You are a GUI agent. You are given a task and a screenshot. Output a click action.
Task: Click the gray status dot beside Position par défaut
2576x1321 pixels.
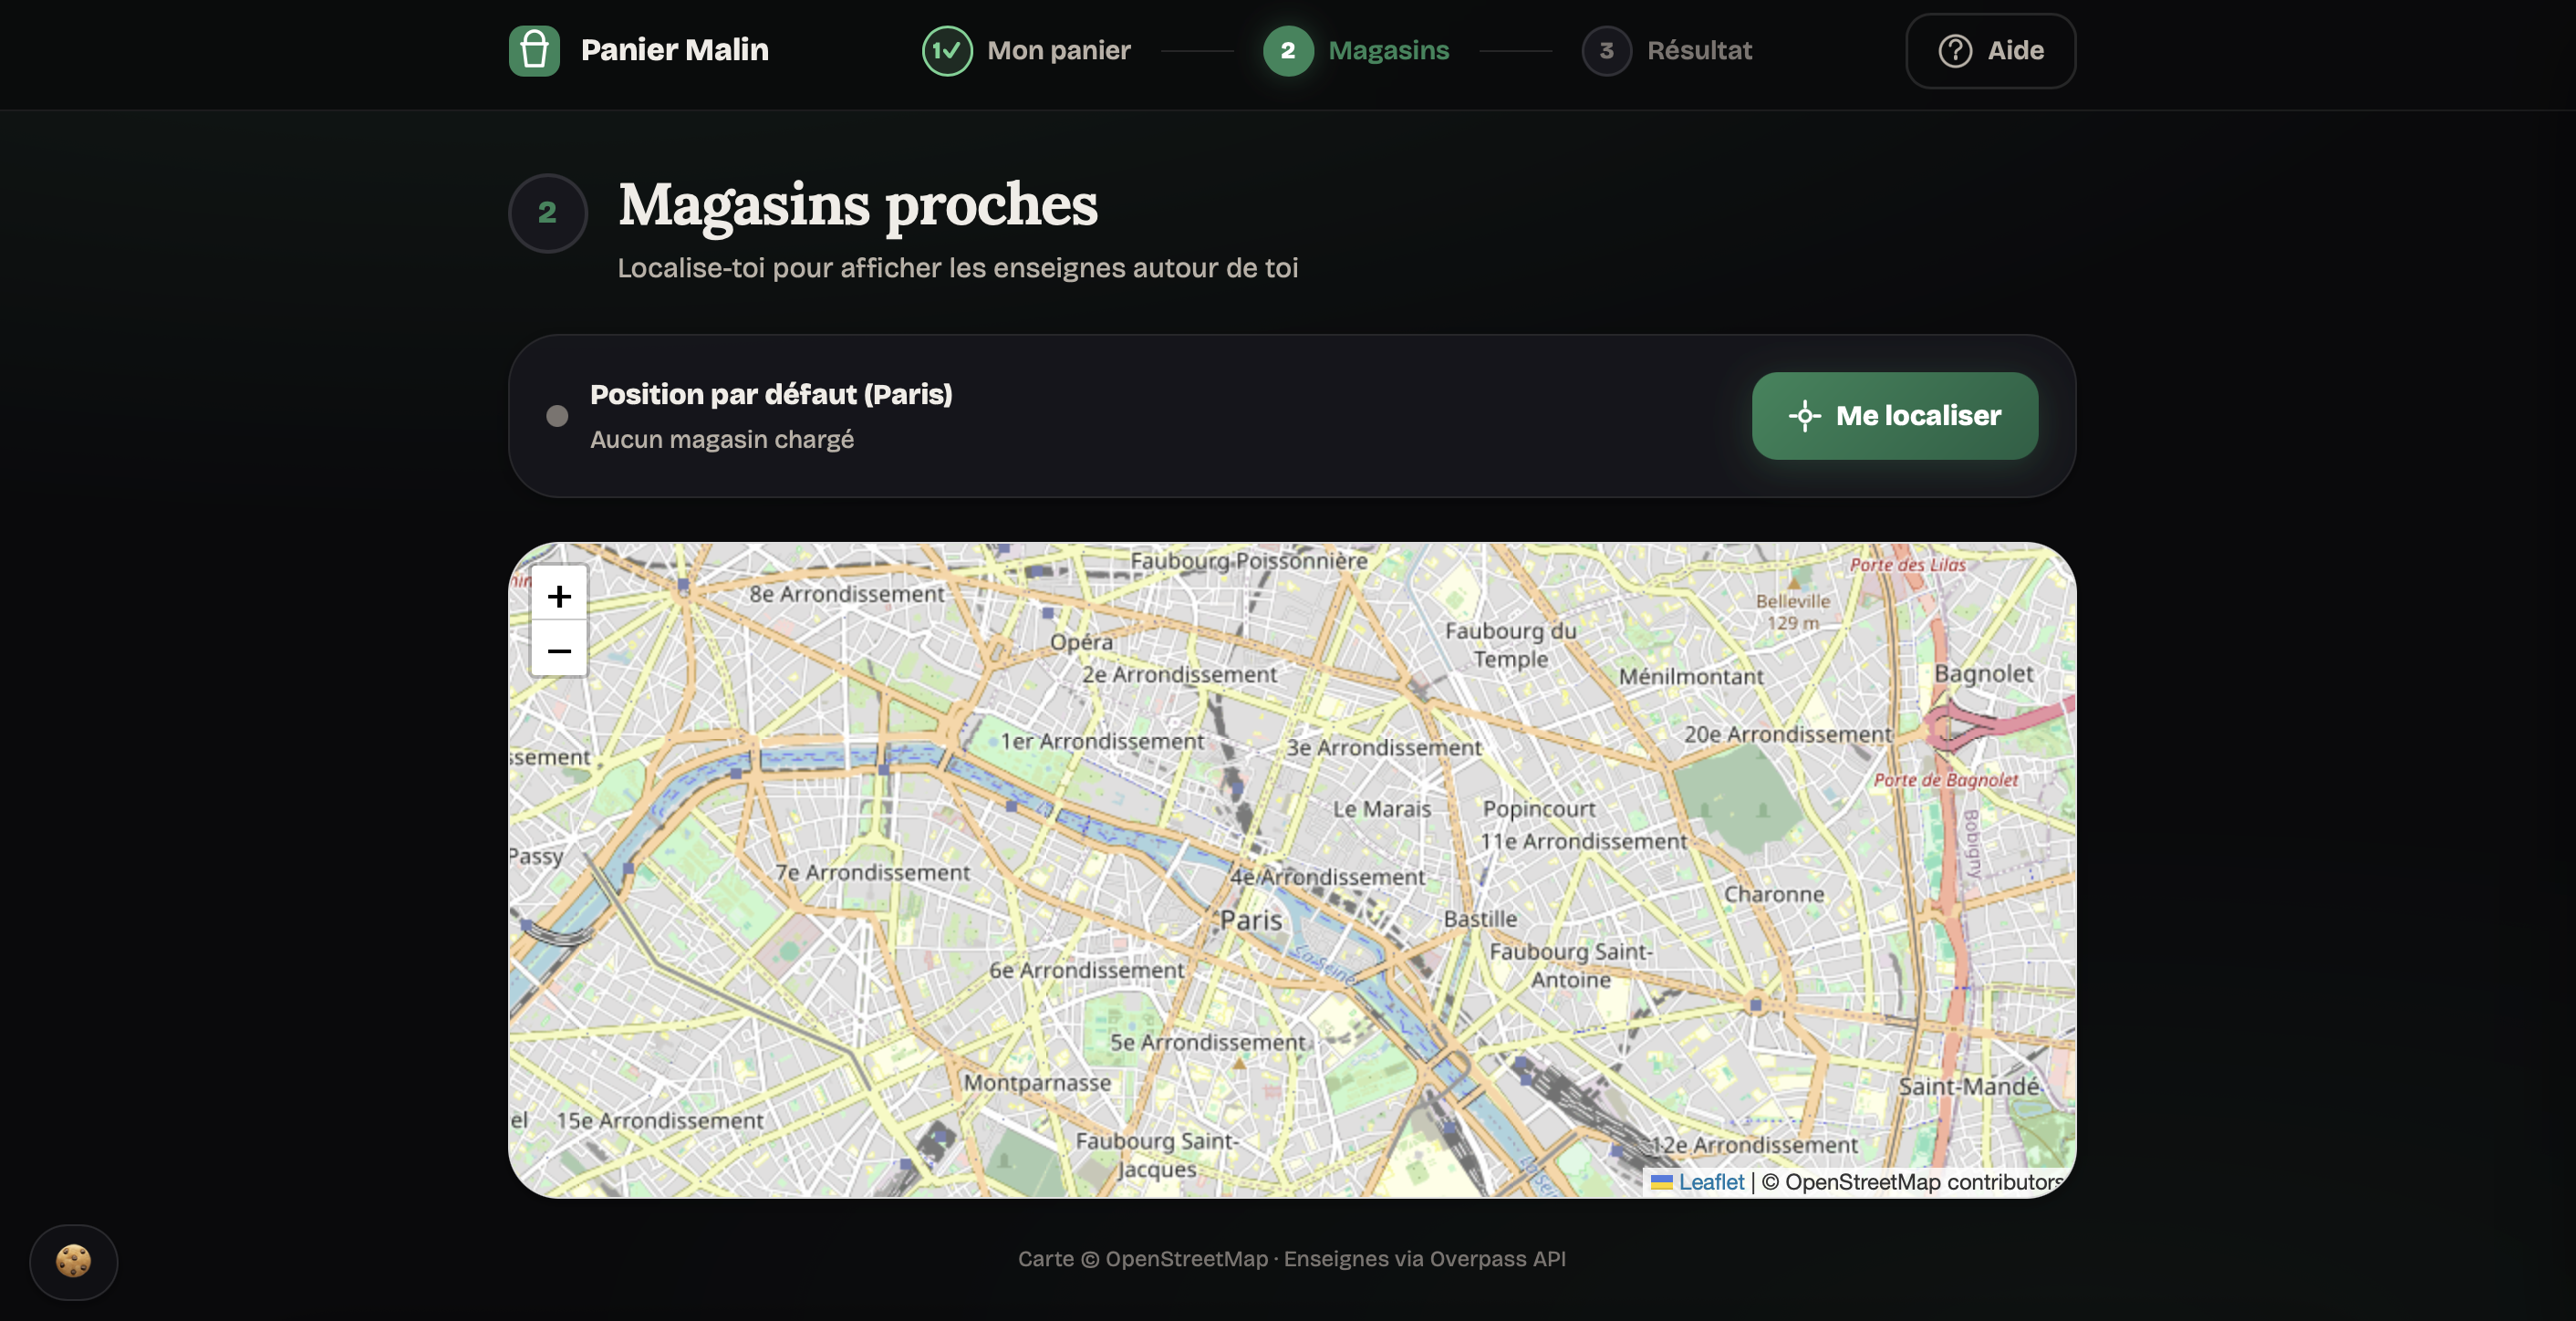tap(557, 416)
